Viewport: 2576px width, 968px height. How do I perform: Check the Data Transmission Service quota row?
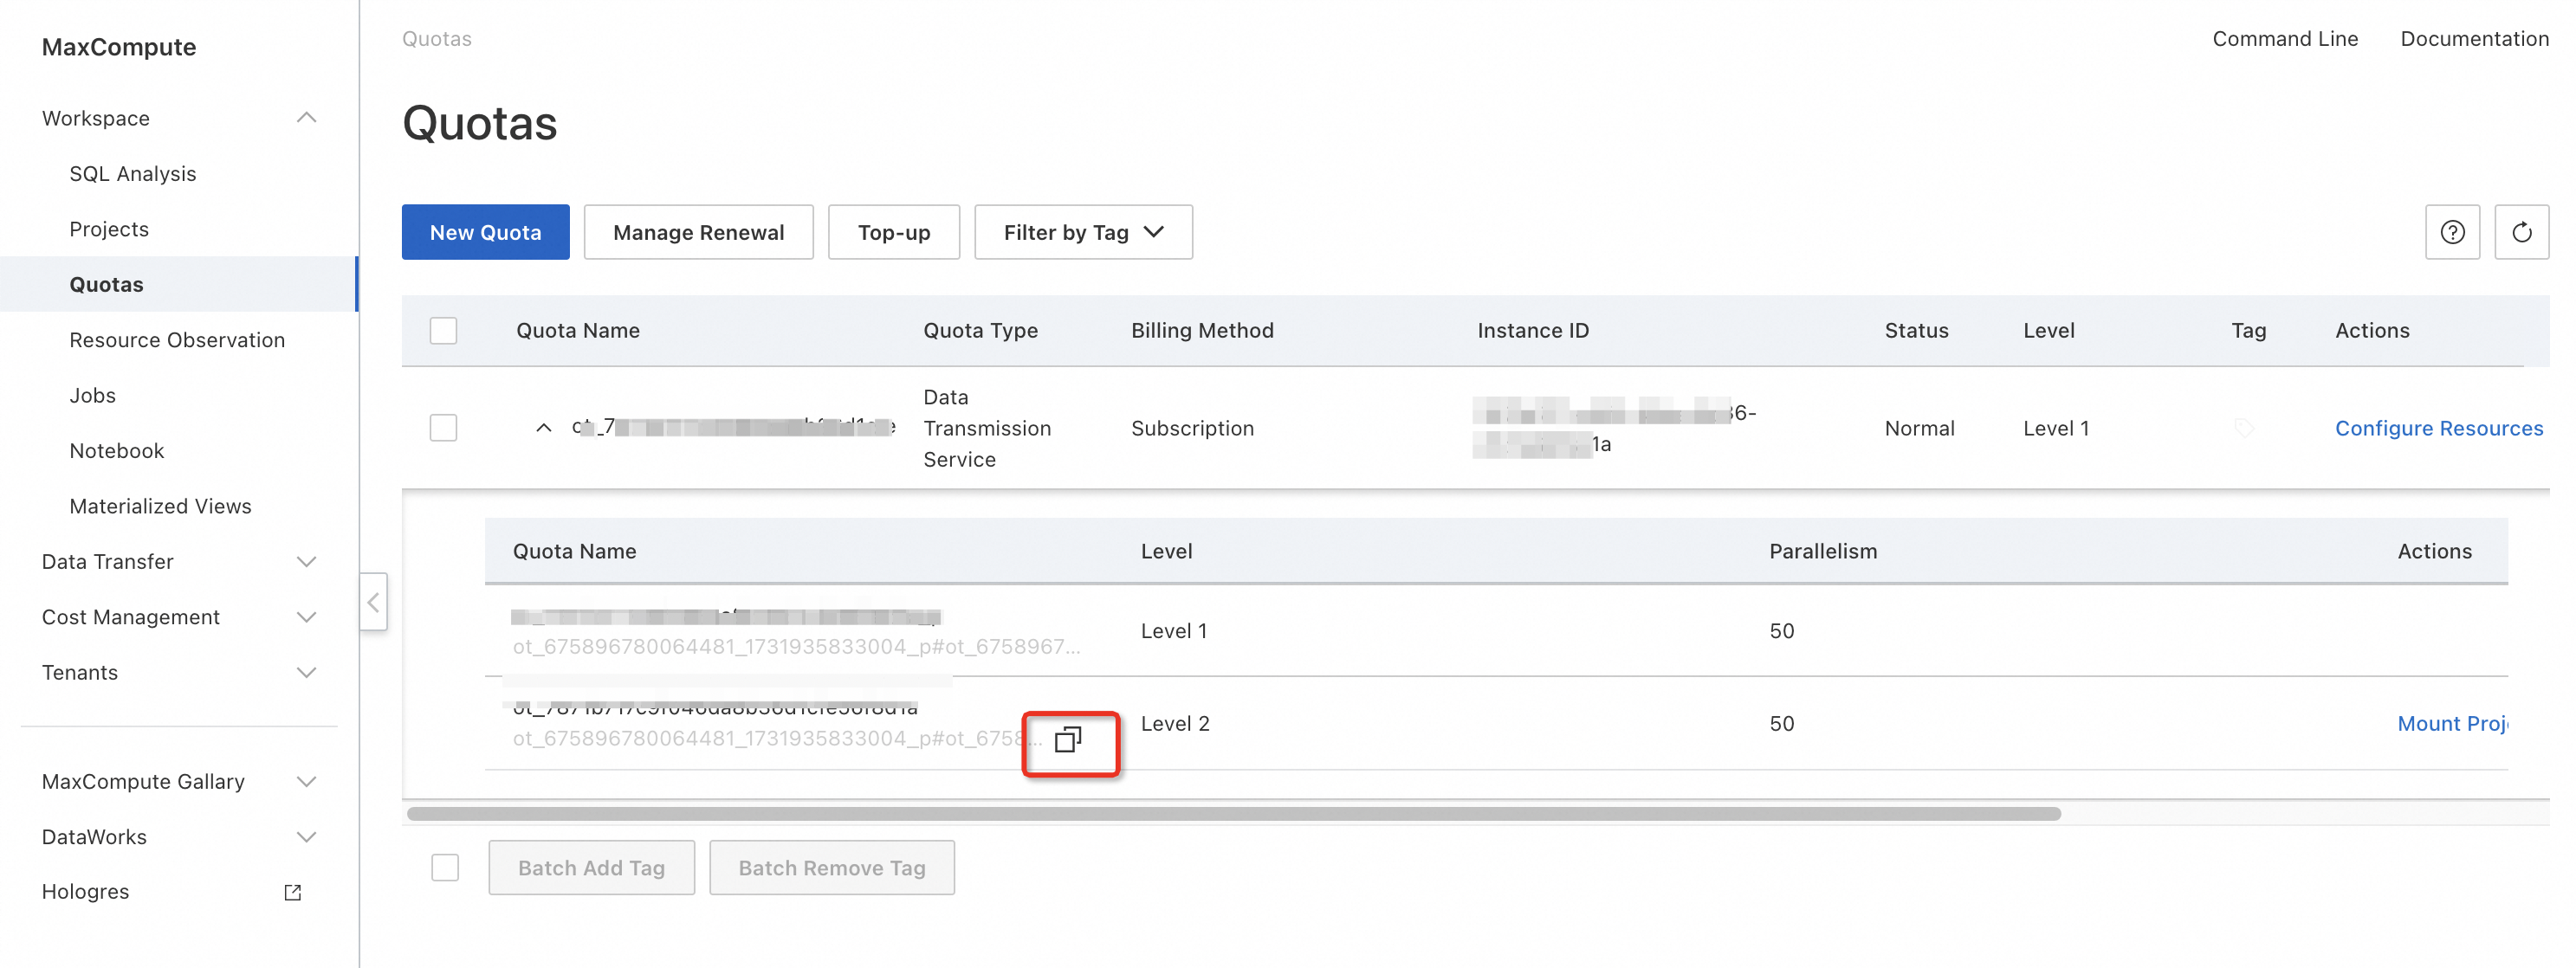click(x=443, y=428)
